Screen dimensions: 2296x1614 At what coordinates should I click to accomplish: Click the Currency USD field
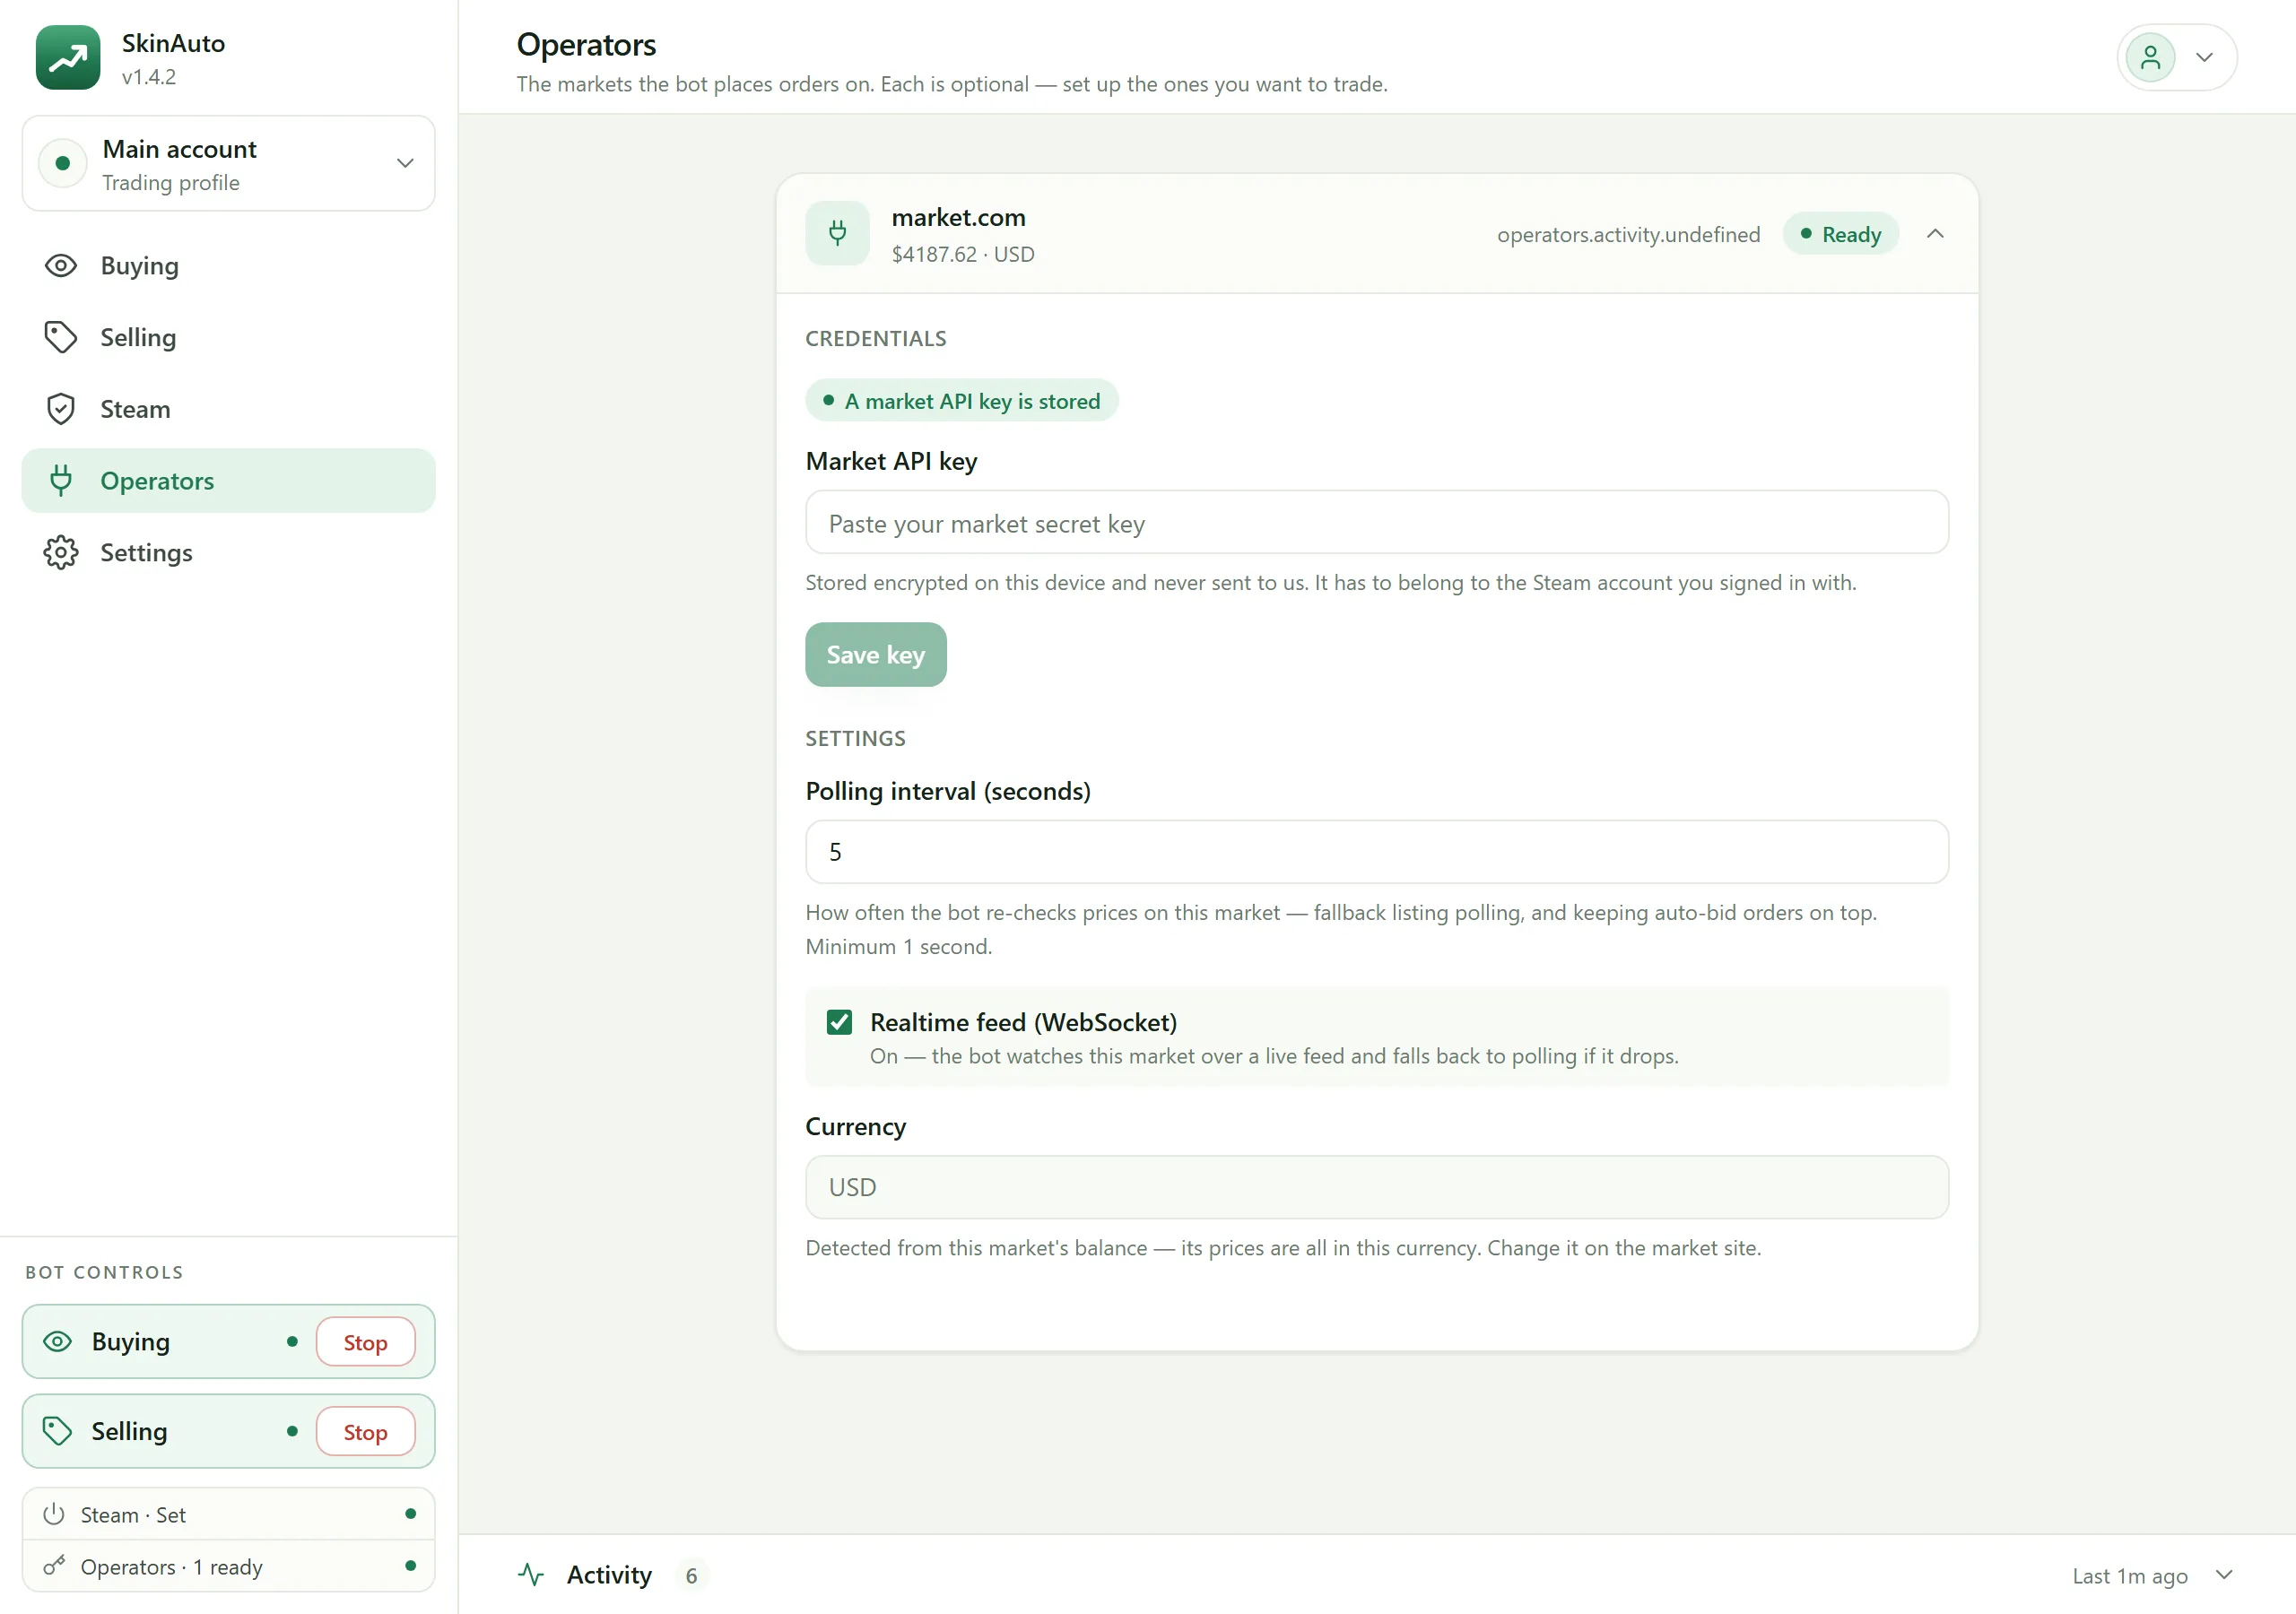click(1376, 1187)
